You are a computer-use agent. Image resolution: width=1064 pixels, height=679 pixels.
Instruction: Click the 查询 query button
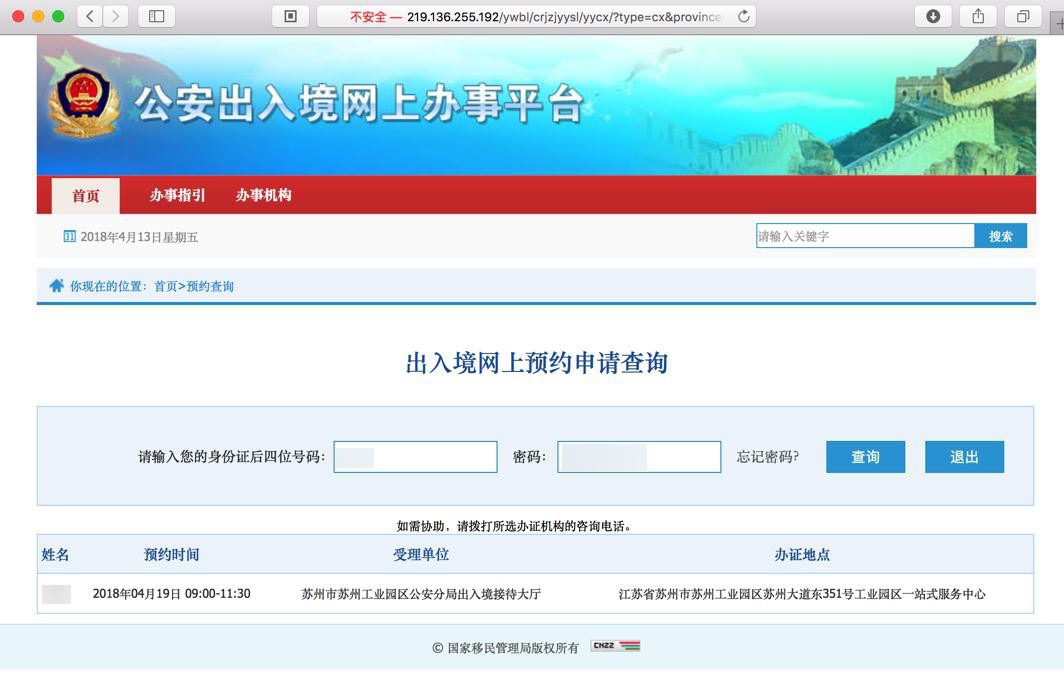coord(865,457)
